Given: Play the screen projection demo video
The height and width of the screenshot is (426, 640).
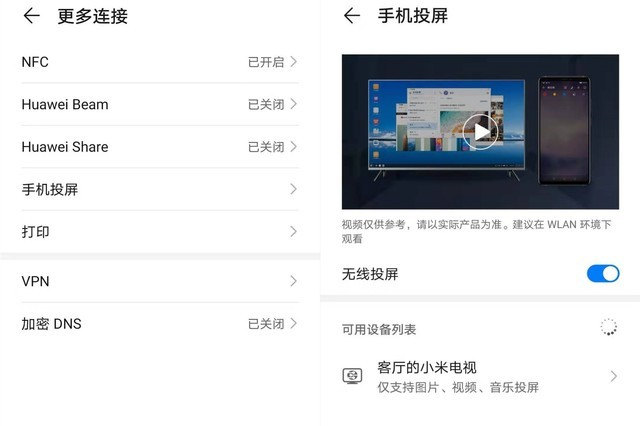Looking at the screenshot, I should tap(480, 132).
